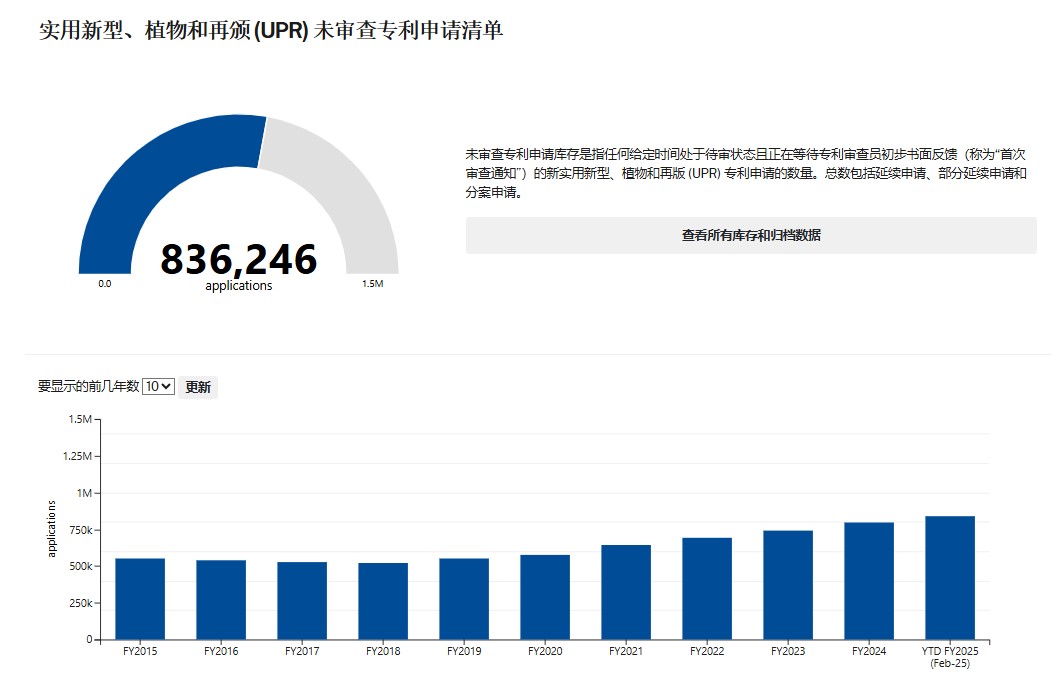Click the 836,246 applications figure
The image size is (1053, 679).
238,260
